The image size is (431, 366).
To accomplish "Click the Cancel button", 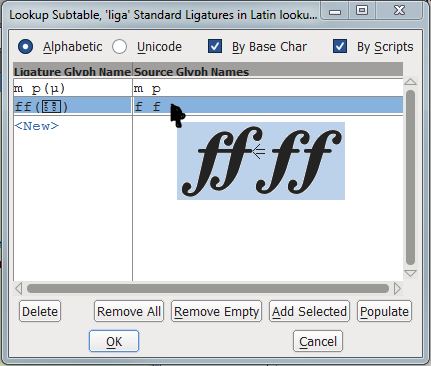I will click(318, 341).
